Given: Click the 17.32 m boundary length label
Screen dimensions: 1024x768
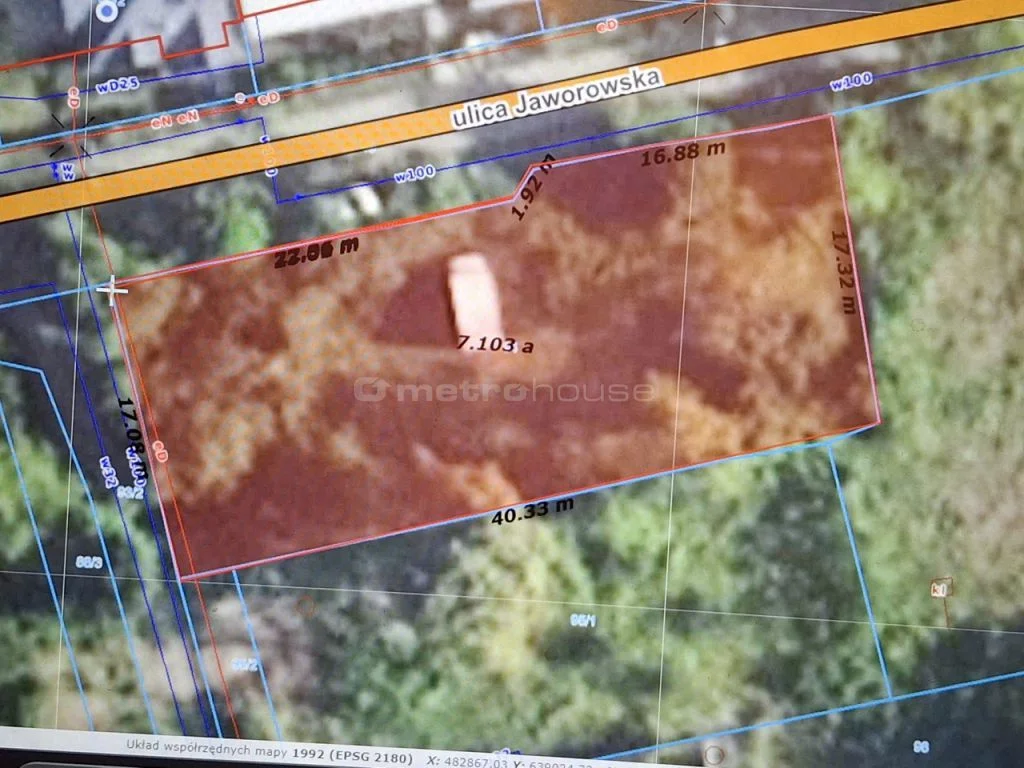Looking at the screenshot, I should coord(843,271).
